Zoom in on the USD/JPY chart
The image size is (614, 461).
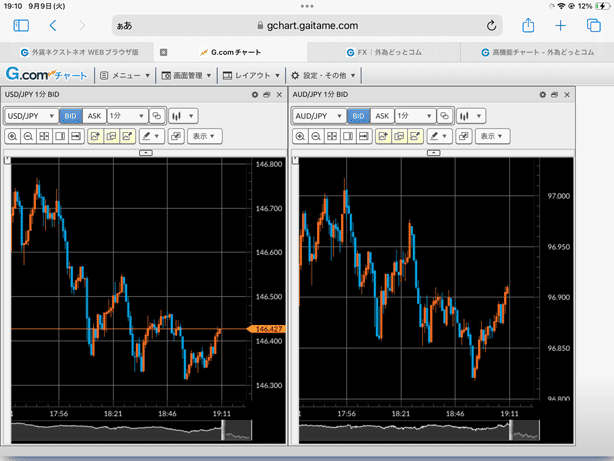click(x=12, y=136)
